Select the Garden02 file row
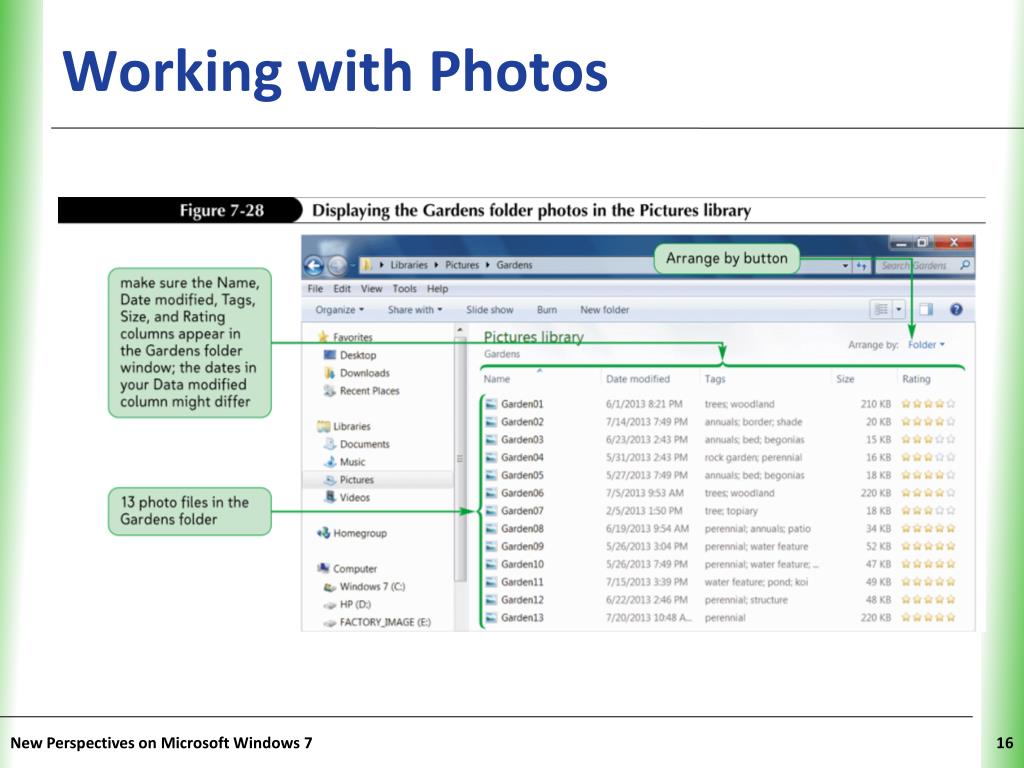Image resolution: width=1024 pixels, height=768 pixels. point(721,422)
